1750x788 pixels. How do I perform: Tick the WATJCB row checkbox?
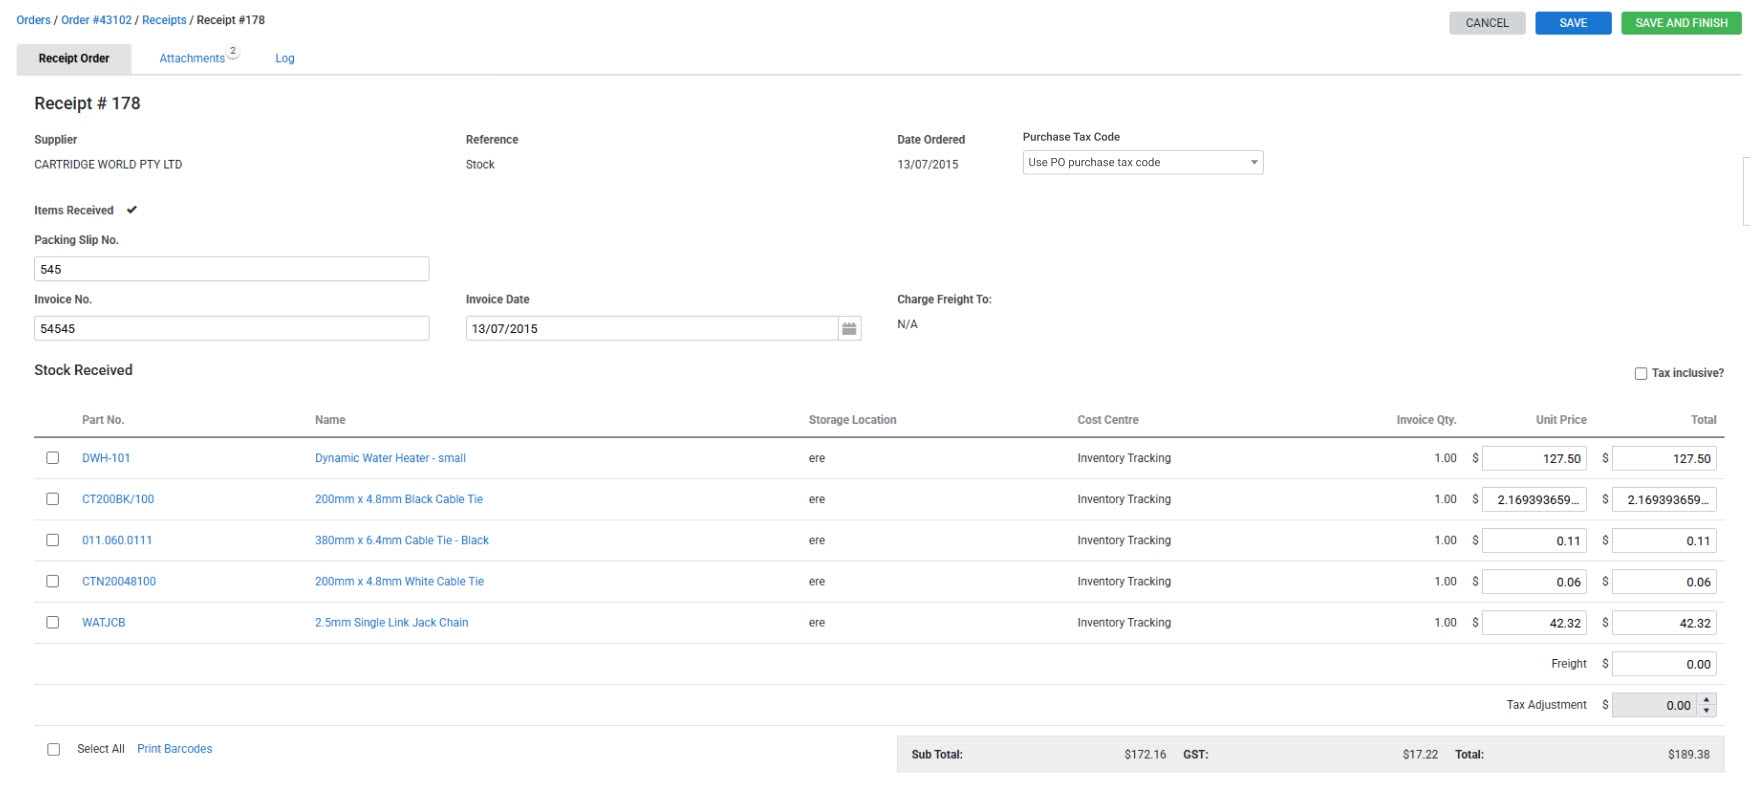[53, 622]
